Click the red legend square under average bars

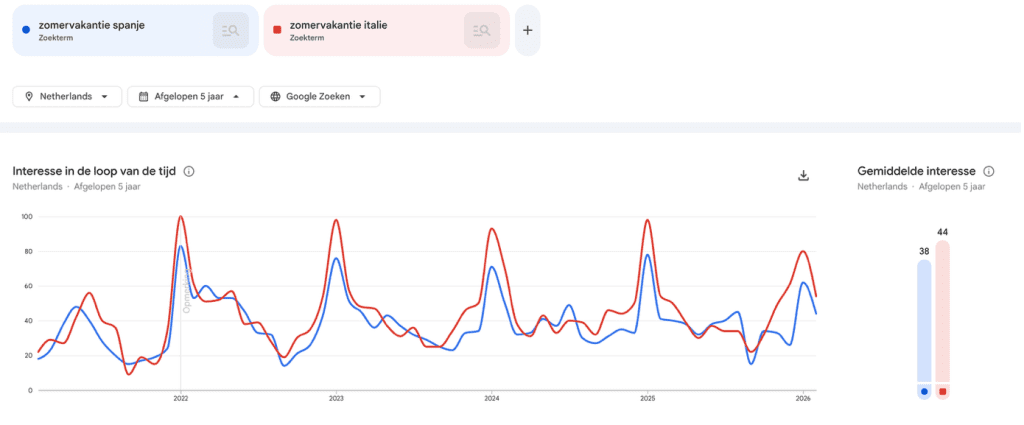tap(942, 392)
